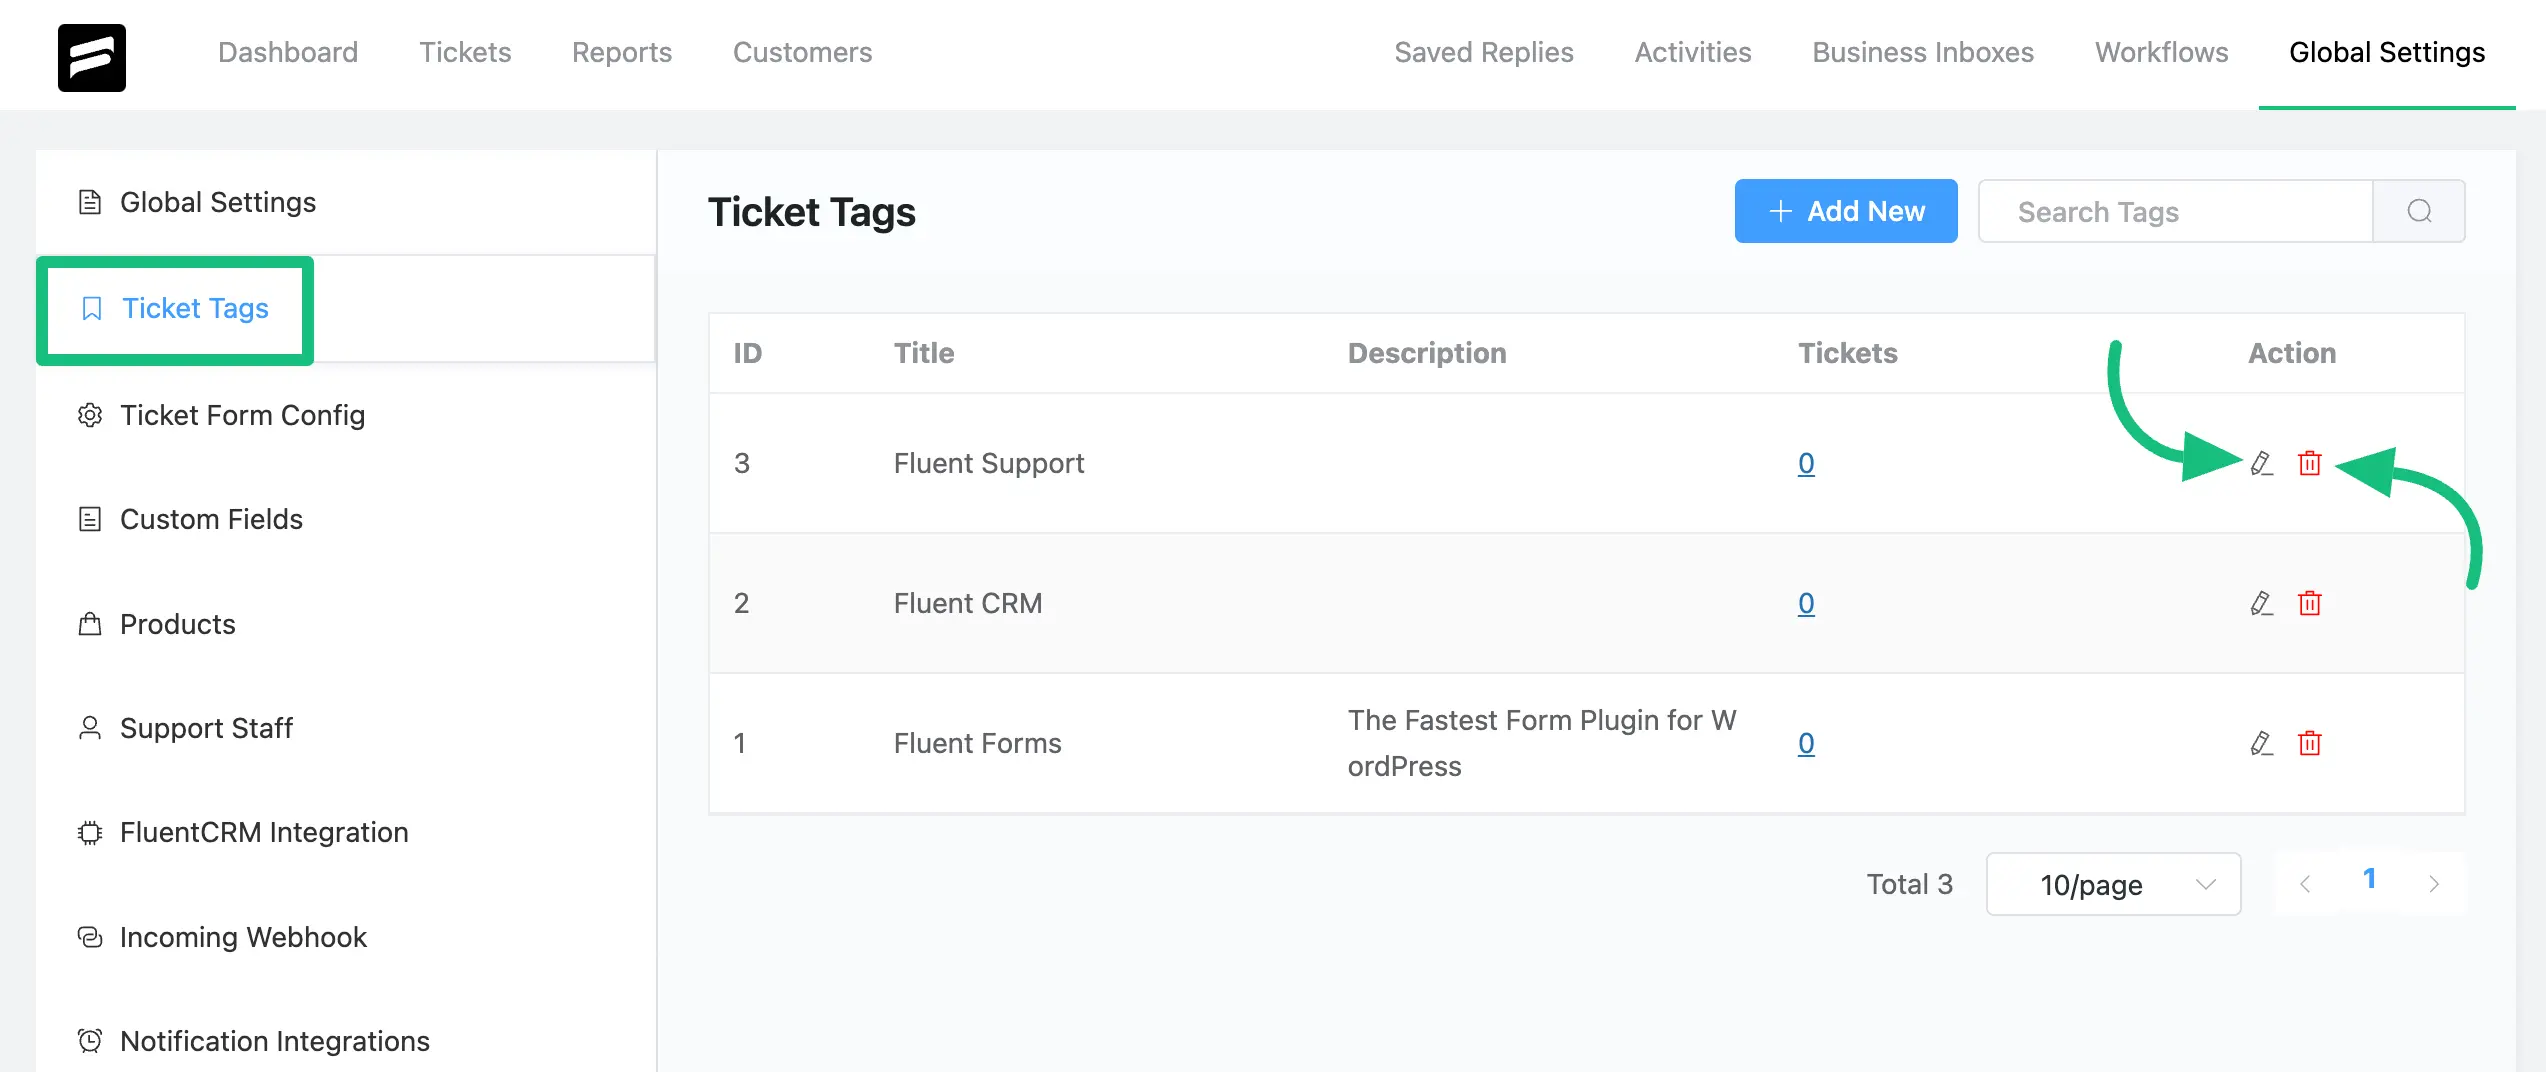Click the Support Staff person icon
Image resolution: width=2546 pixels, height=1072 pixels.
90,728
